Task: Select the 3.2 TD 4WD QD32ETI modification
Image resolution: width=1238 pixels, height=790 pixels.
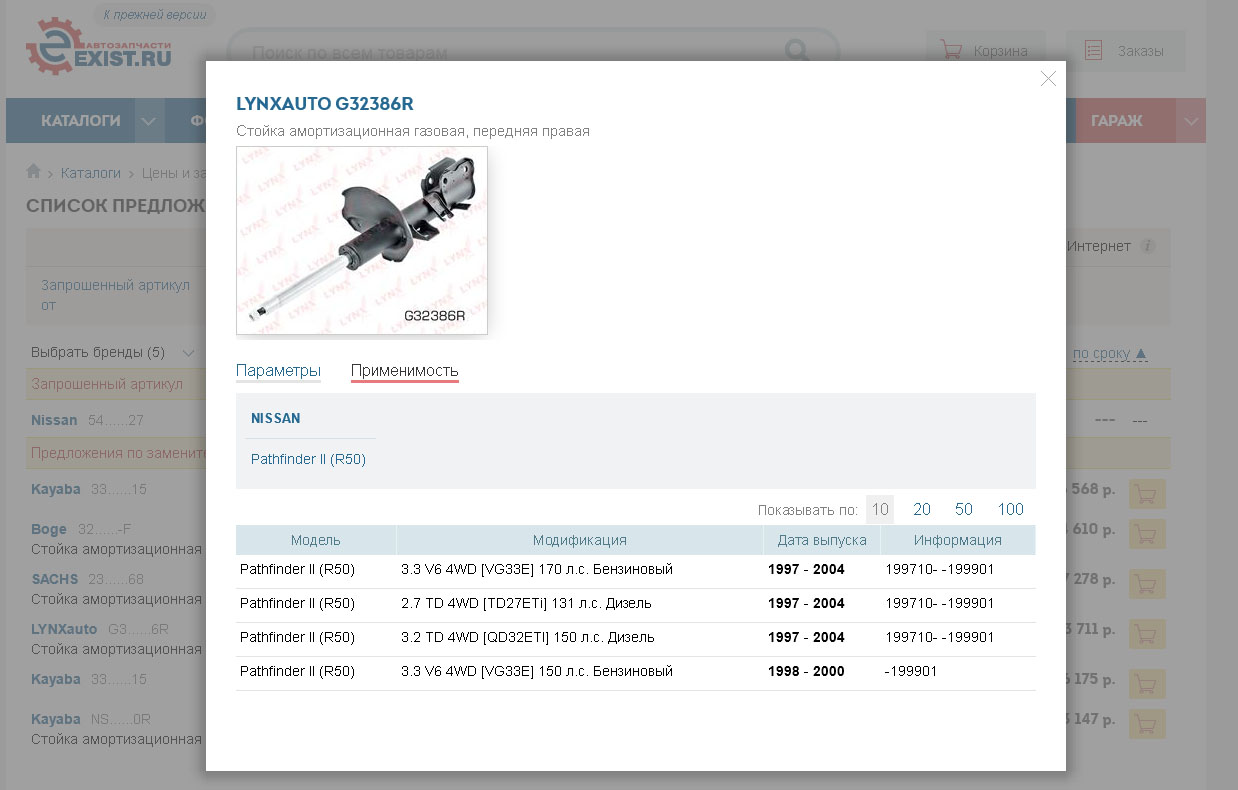Action: tap(528, 638)
